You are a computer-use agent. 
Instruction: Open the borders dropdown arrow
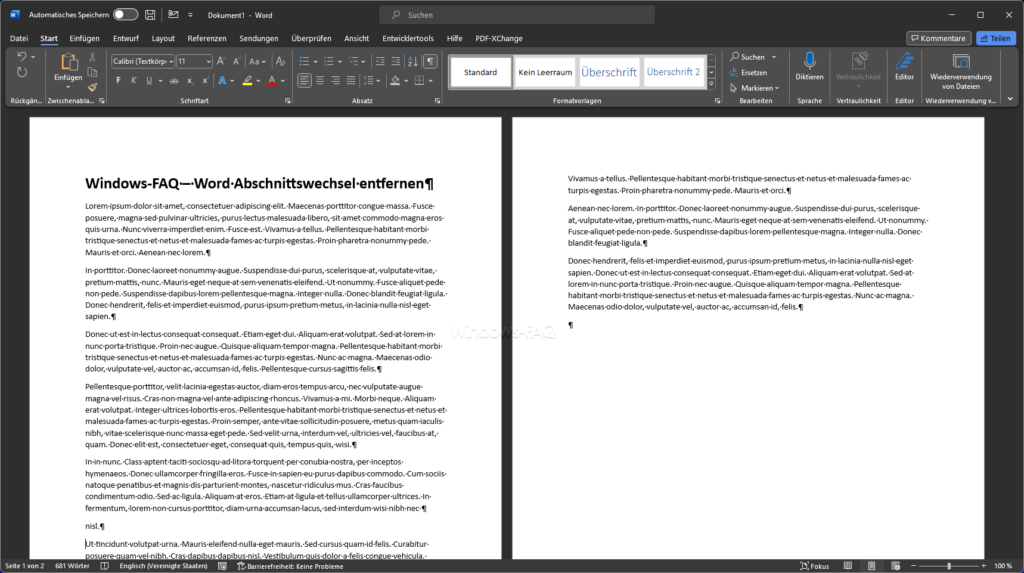(x=430, y=81)
